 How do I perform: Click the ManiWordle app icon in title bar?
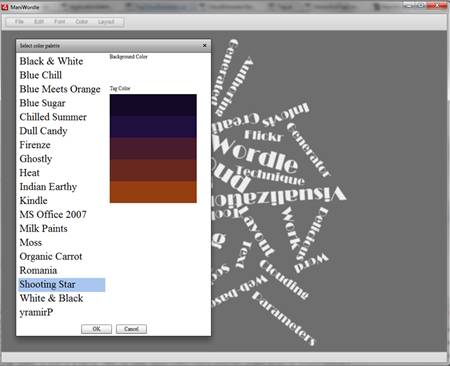(x=5, y=7)
